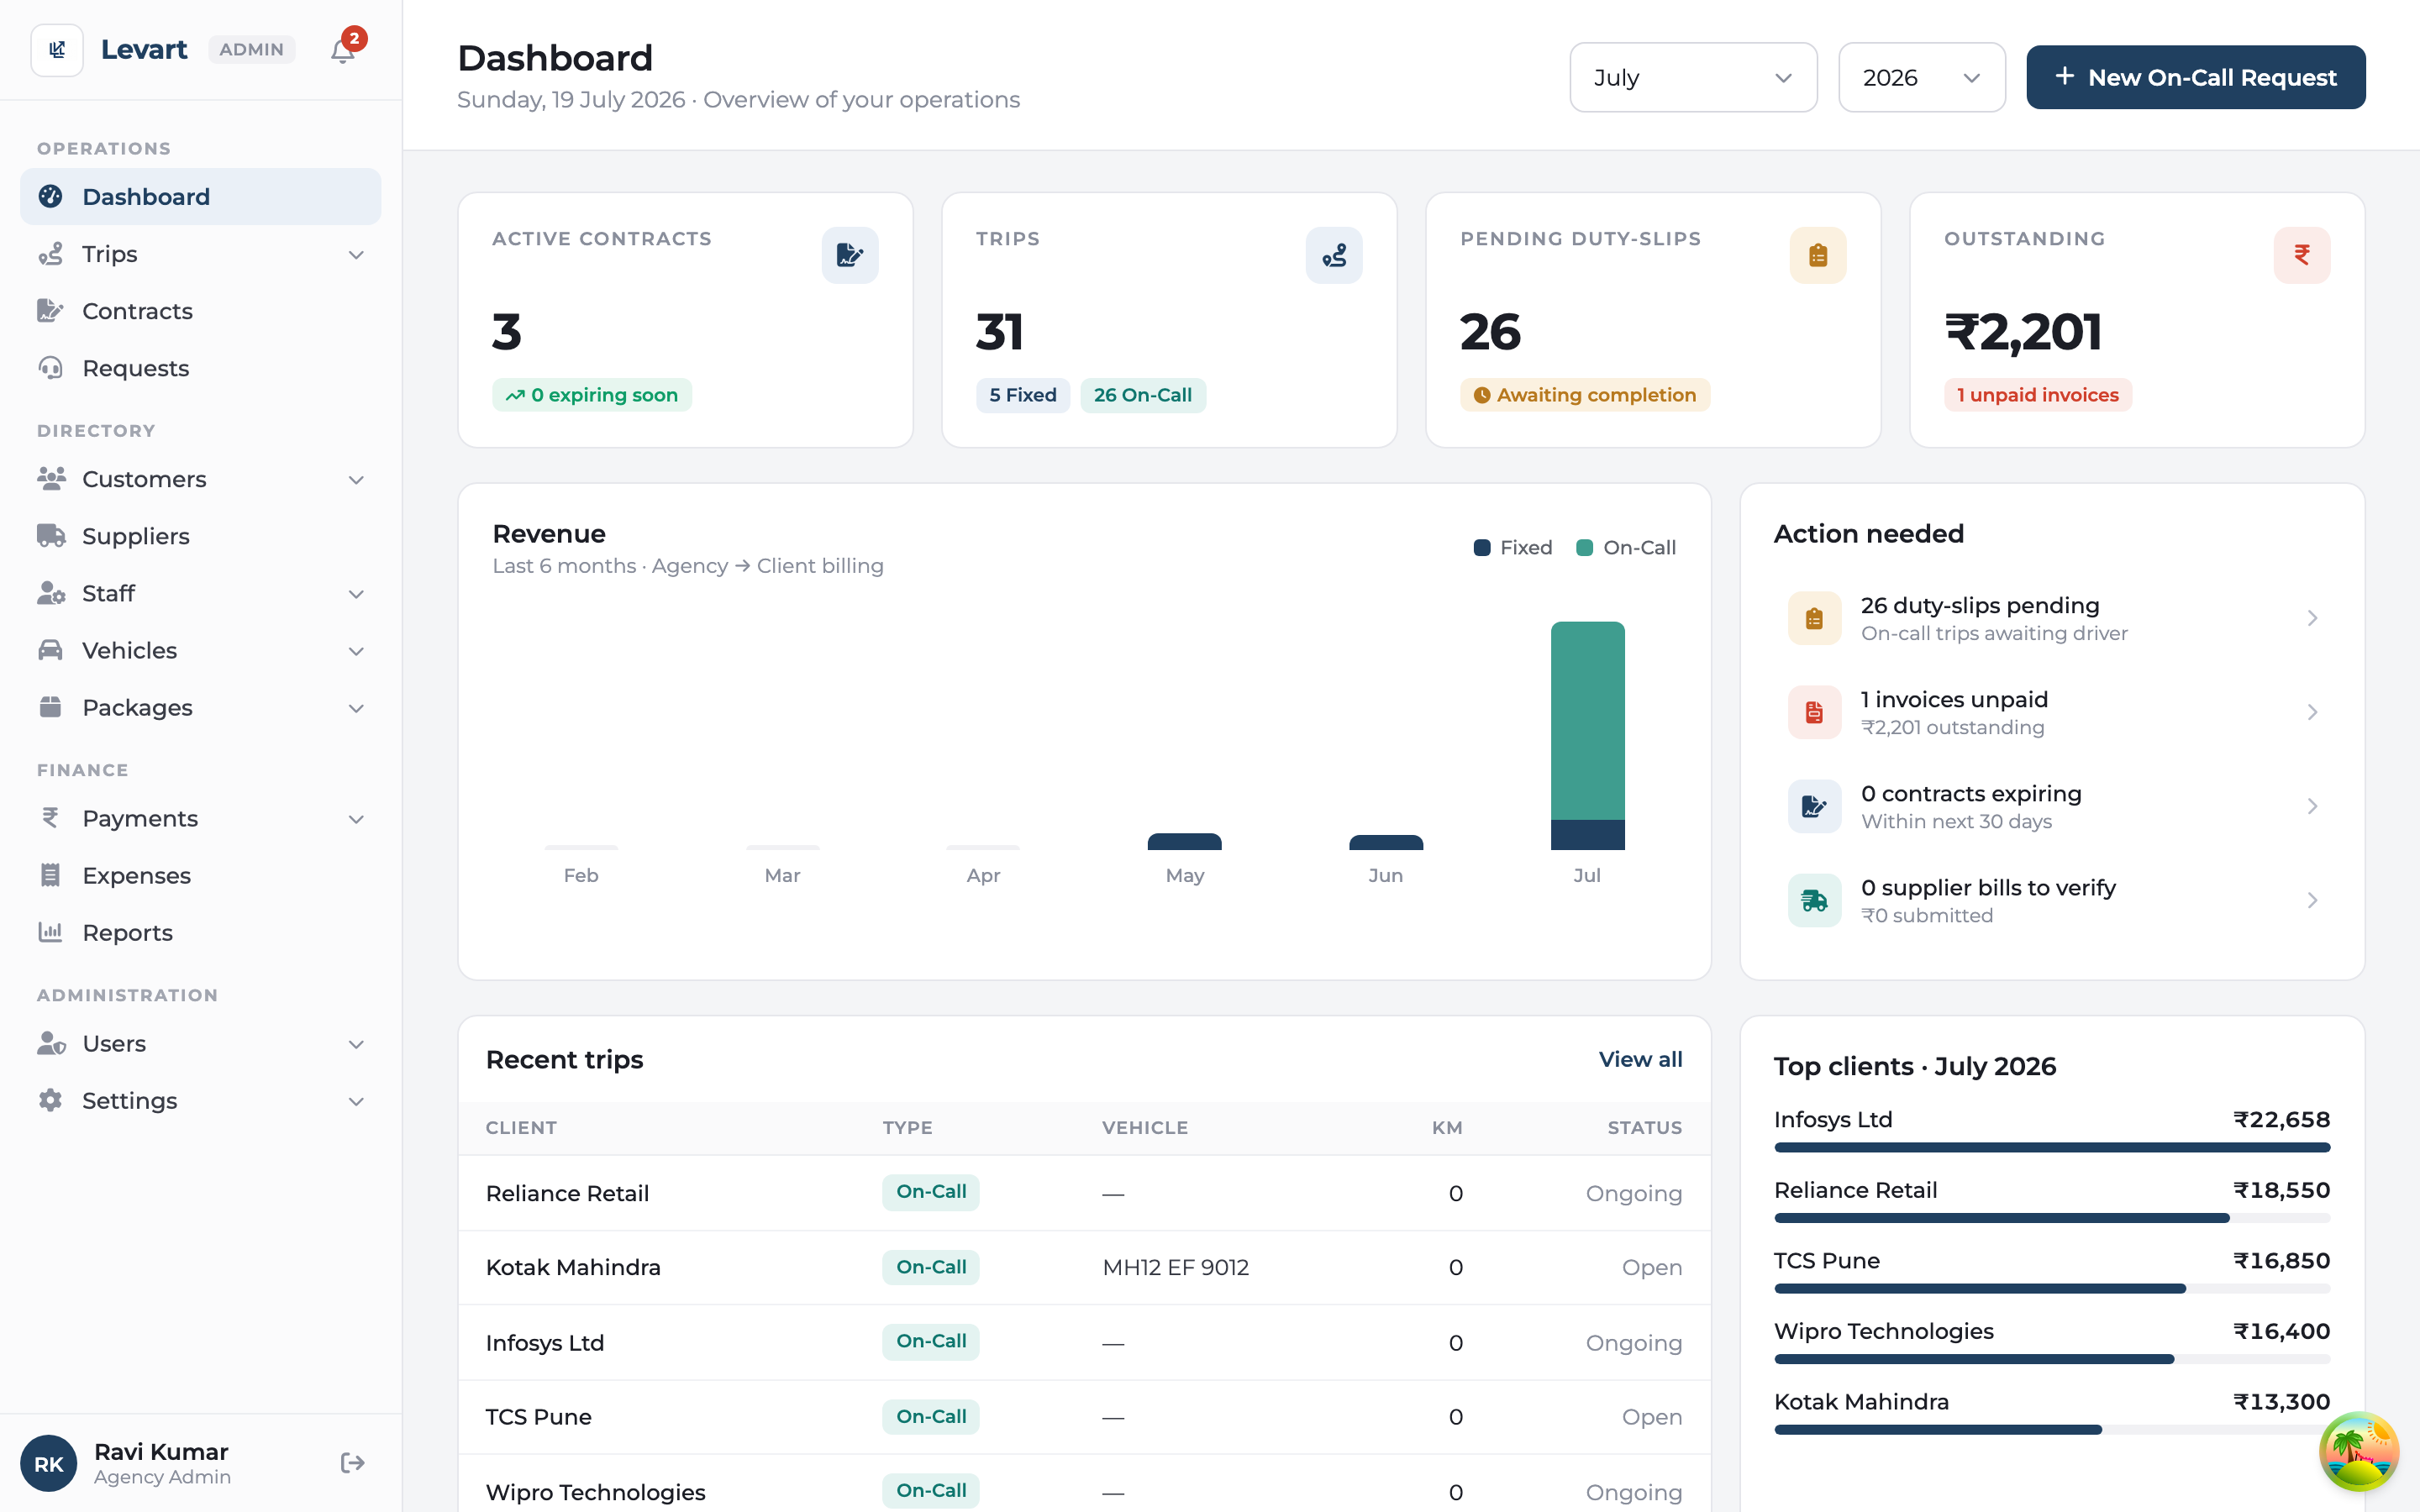Click View all recent trips link
Screen dimensions: 2420x1512
[1640, 1059]
